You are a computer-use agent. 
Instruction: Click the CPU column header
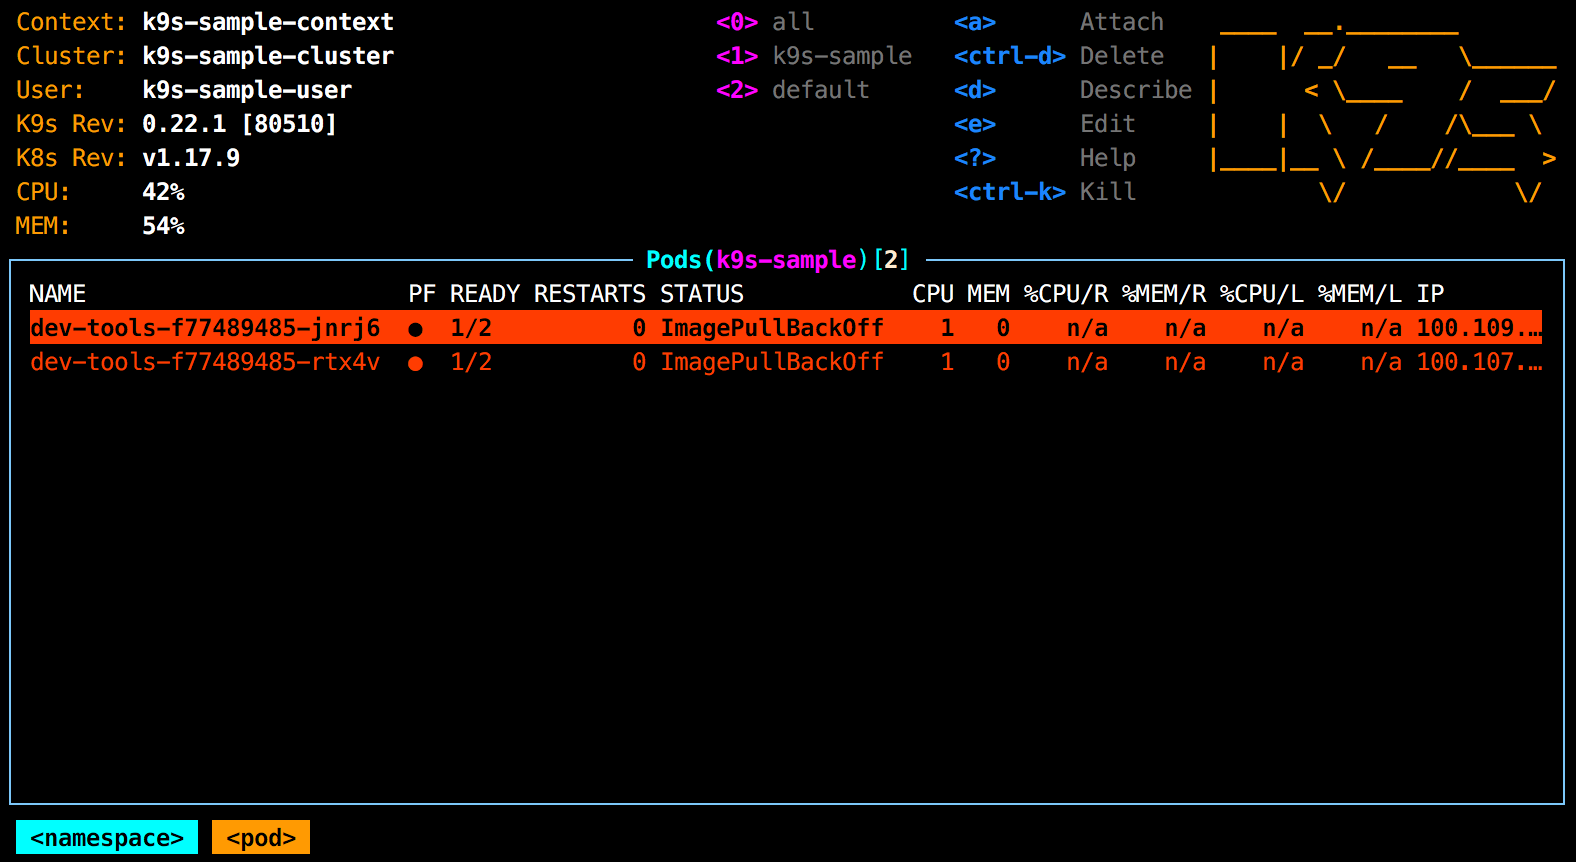pyautogui.click(x=933, y=294)
